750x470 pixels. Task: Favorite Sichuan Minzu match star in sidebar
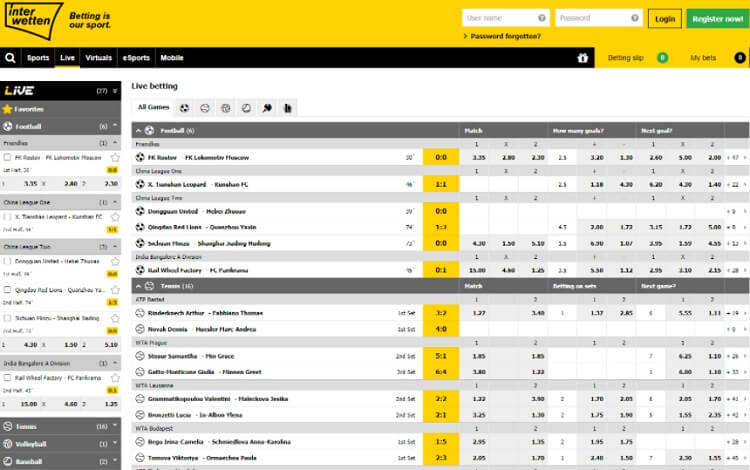click(x=115, y=318)
